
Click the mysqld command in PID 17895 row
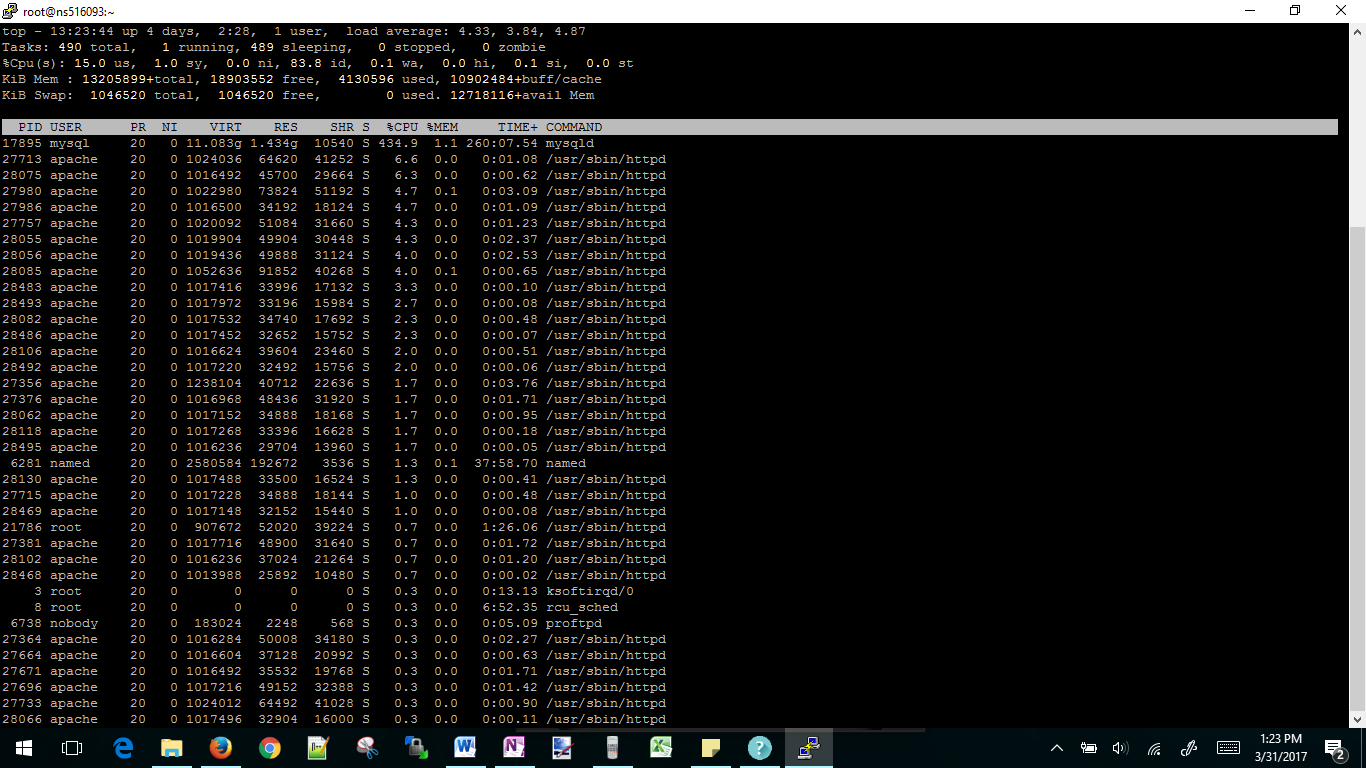click(570, 143)
